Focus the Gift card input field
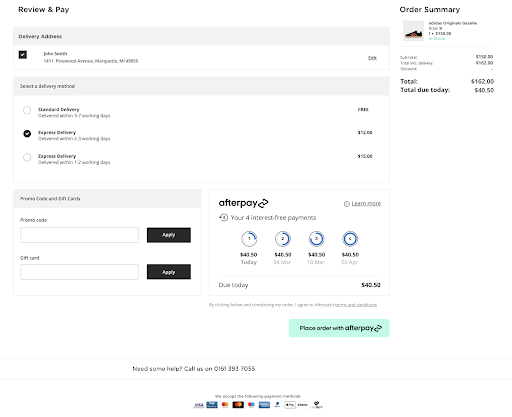The height and width of the screenshot is (417, 512). pos(79,272)
